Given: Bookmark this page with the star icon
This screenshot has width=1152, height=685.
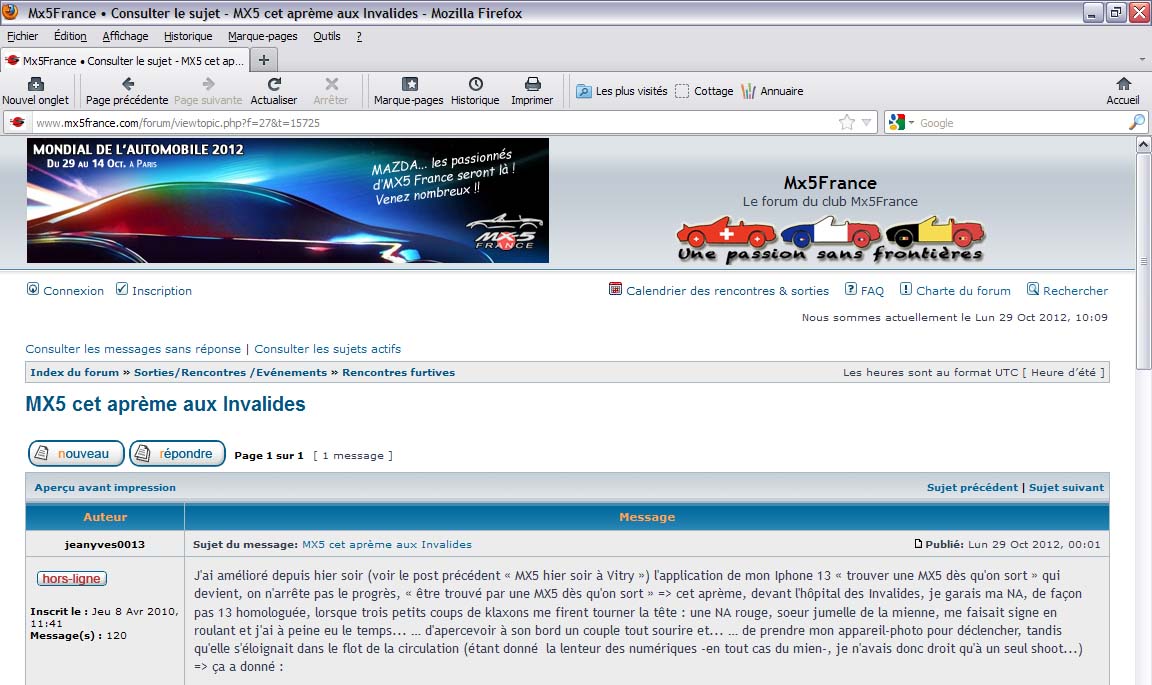Looking at the screenshot, I should (x=847, y=123).
